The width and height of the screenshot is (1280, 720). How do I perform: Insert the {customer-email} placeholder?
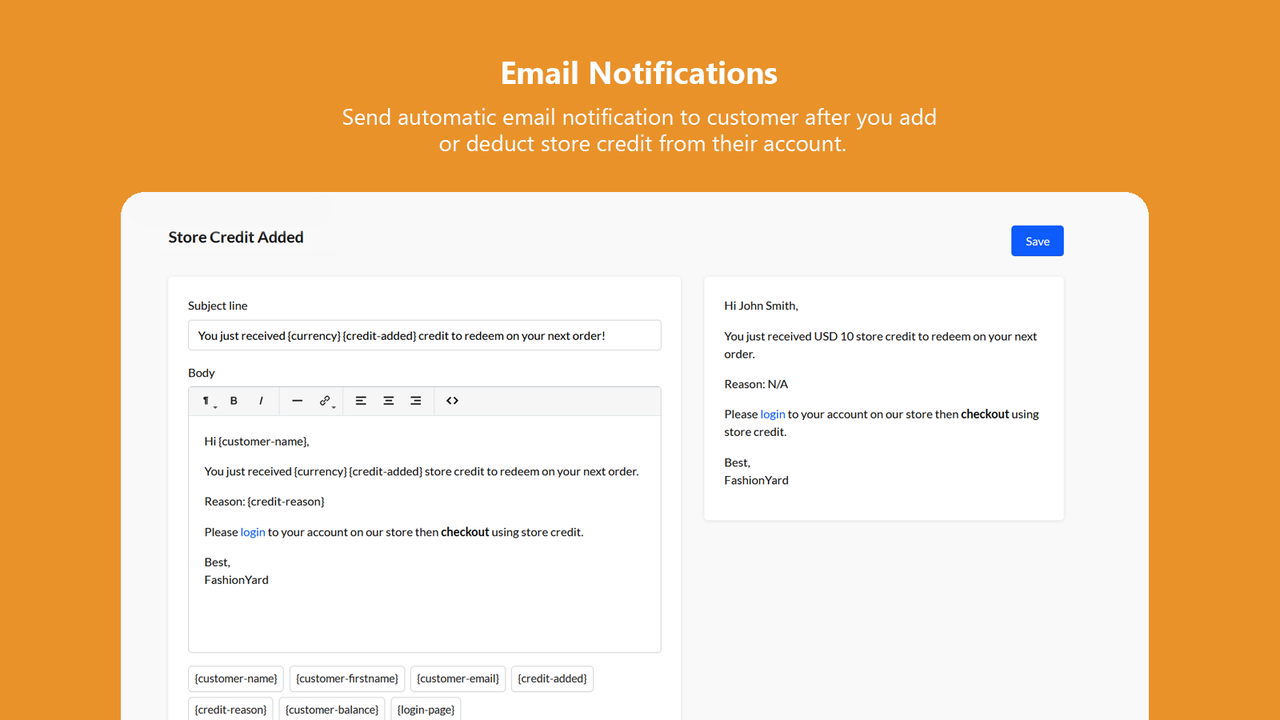pos(457,678)
